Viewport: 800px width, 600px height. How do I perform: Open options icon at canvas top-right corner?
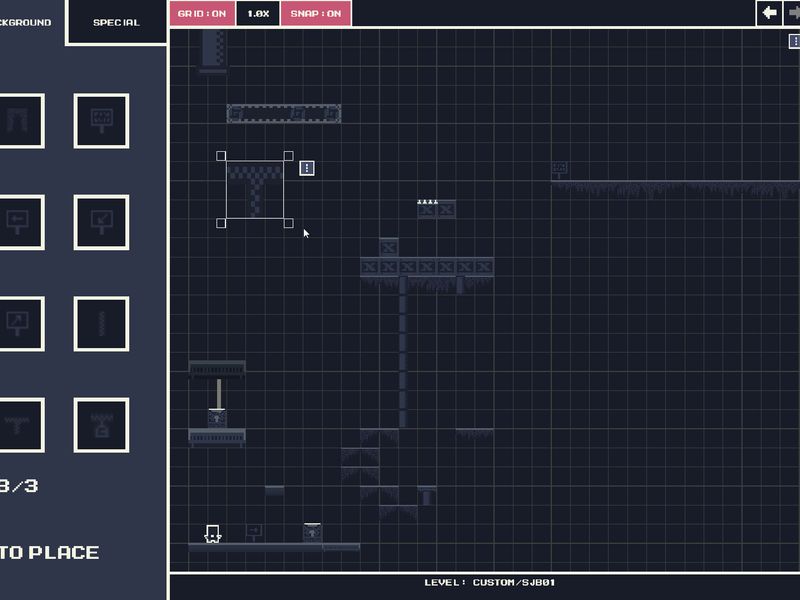click(x=794, y=41)
